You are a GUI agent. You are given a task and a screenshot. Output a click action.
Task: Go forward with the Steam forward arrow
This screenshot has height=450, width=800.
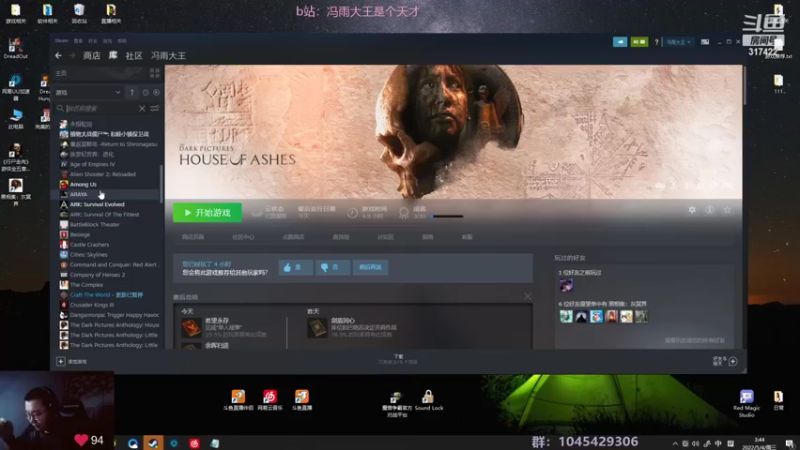click(x=72, y=56)
